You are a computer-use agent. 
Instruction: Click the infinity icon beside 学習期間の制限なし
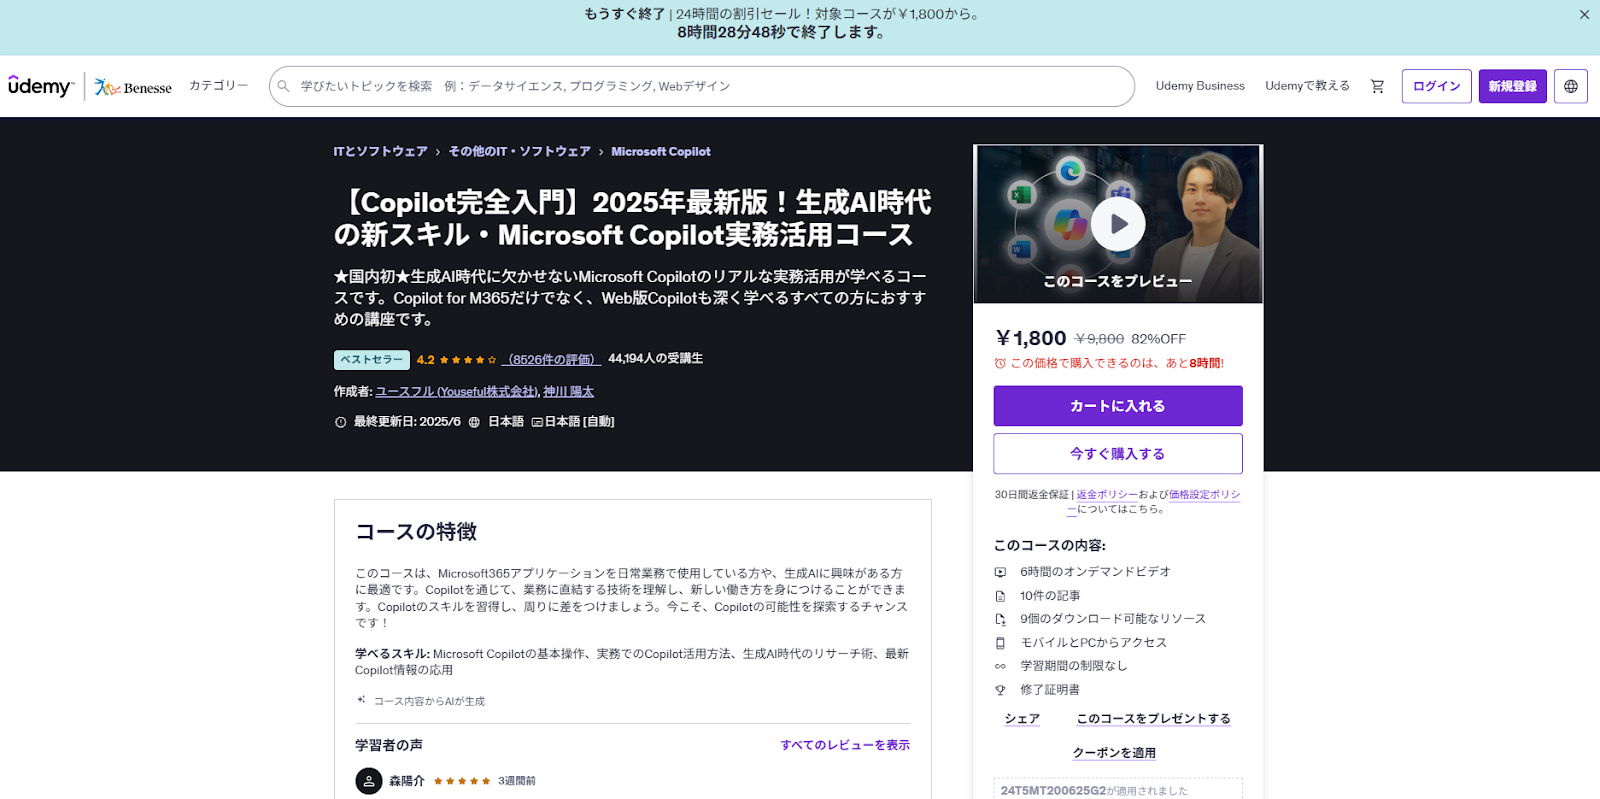[x=1000, y=666]
